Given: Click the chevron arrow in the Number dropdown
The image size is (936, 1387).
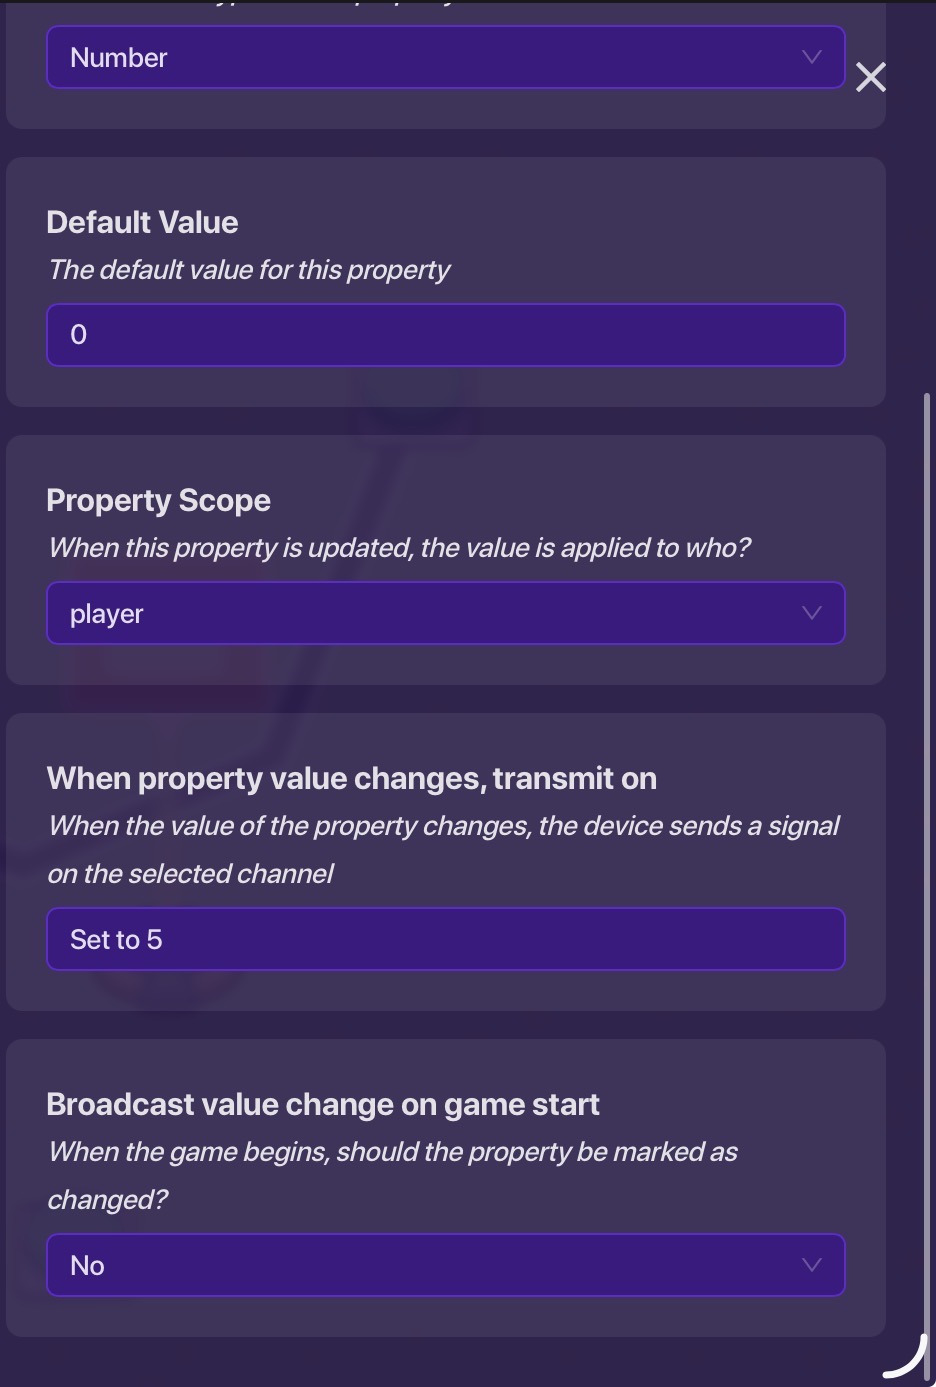Looking at the screenshot, I should pos(811,57).
